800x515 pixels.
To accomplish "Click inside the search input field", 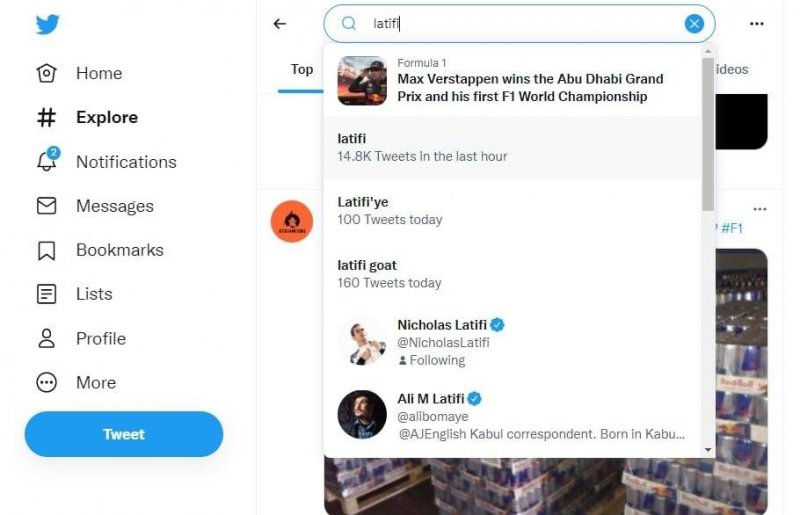I will (520, 24).
